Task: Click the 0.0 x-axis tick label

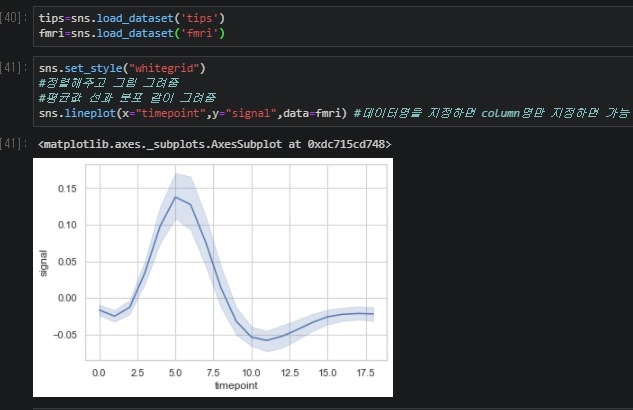Action: [x=99, y=373]
